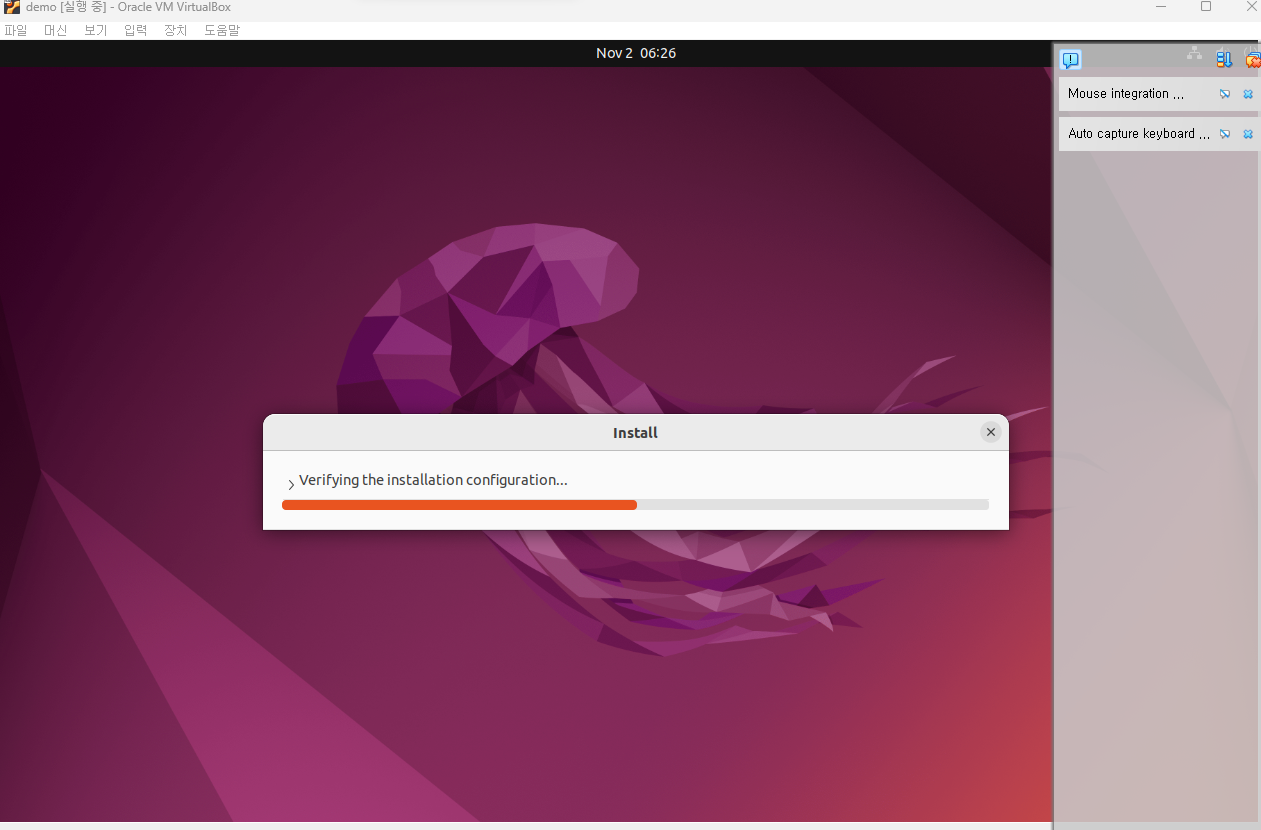This screenshot has width=1261, height=830.
Task: Click the Auto capture keyboard notification text
Action: point(1139,134)
